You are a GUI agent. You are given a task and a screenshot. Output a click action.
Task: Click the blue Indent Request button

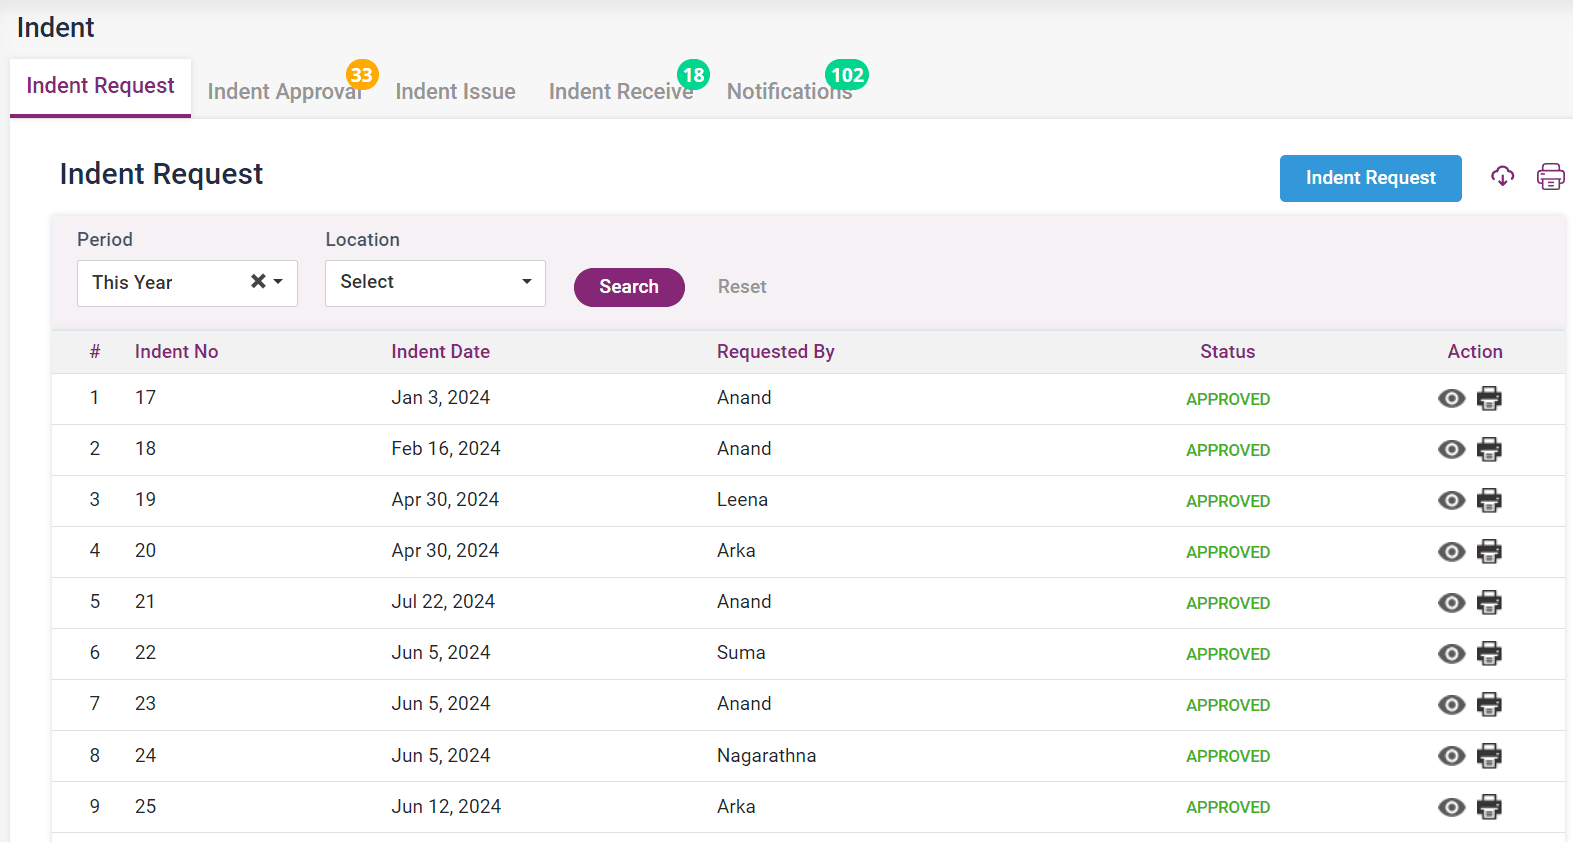tap(1370, 178)
